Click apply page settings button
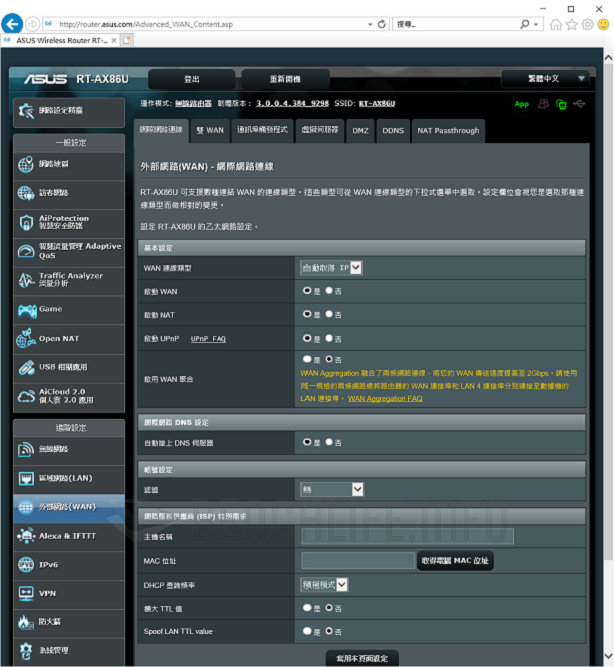614x667 pixels. (x=362, y=658)
